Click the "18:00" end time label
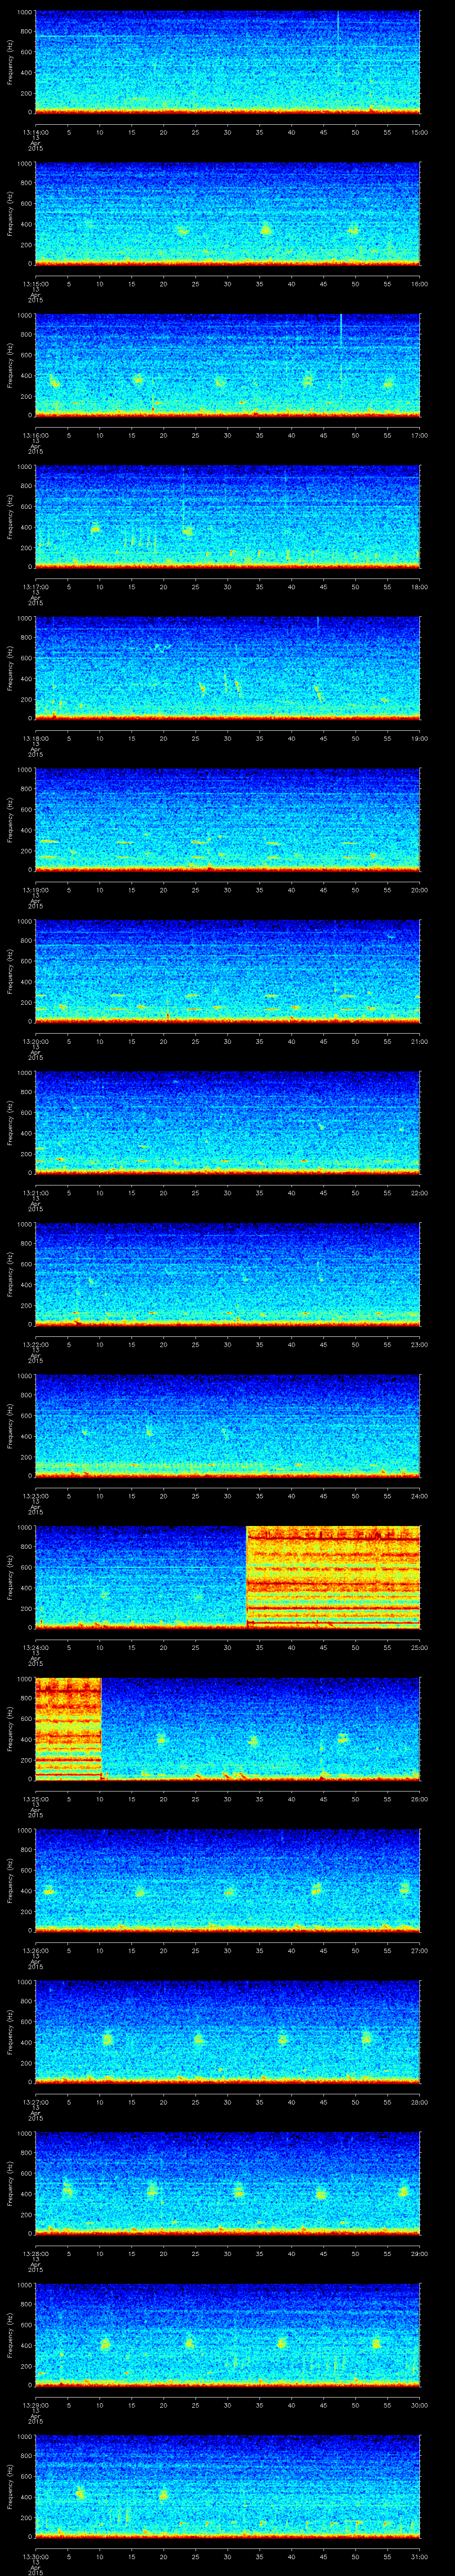This screenshot has height=2576, width=455. pyautogui.click(x=419, y=586)
